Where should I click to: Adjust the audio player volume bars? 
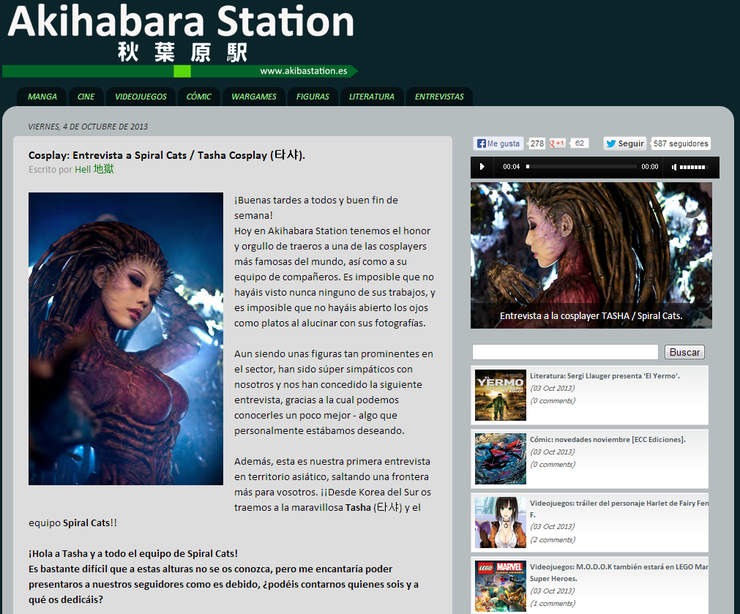tap(692, 167)
